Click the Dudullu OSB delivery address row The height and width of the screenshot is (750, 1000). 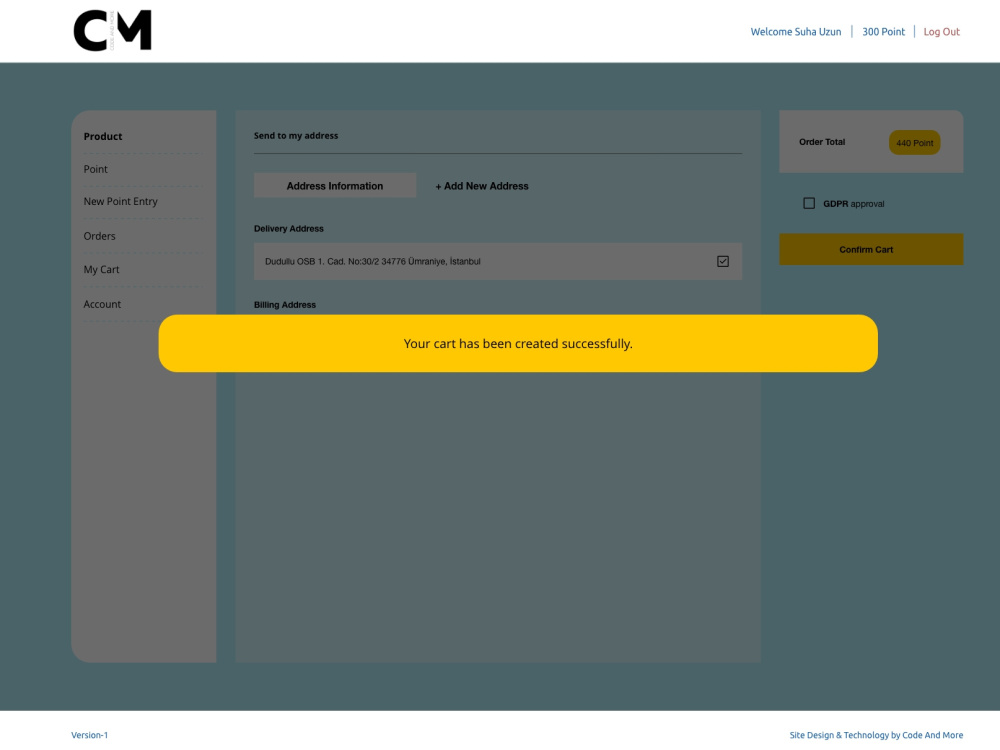(497, 261)
